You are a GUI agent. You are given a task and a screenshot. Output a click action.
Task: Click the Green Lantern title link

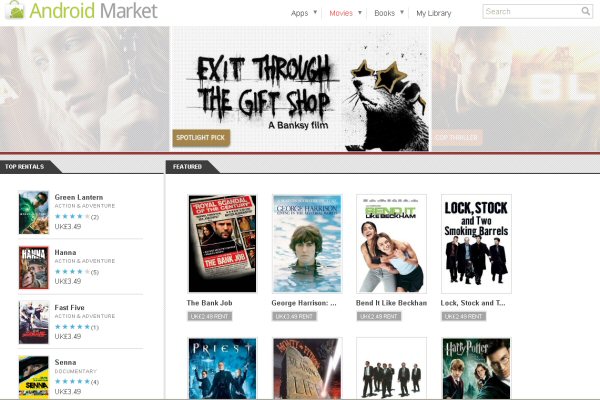tap(79, 197)
